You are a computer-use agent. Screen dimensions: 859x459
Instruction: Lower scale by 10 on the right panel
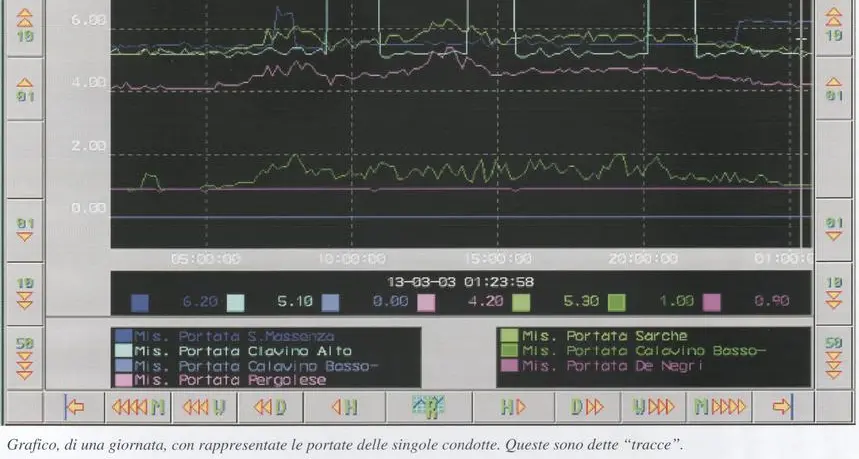[x=834, y=292]
